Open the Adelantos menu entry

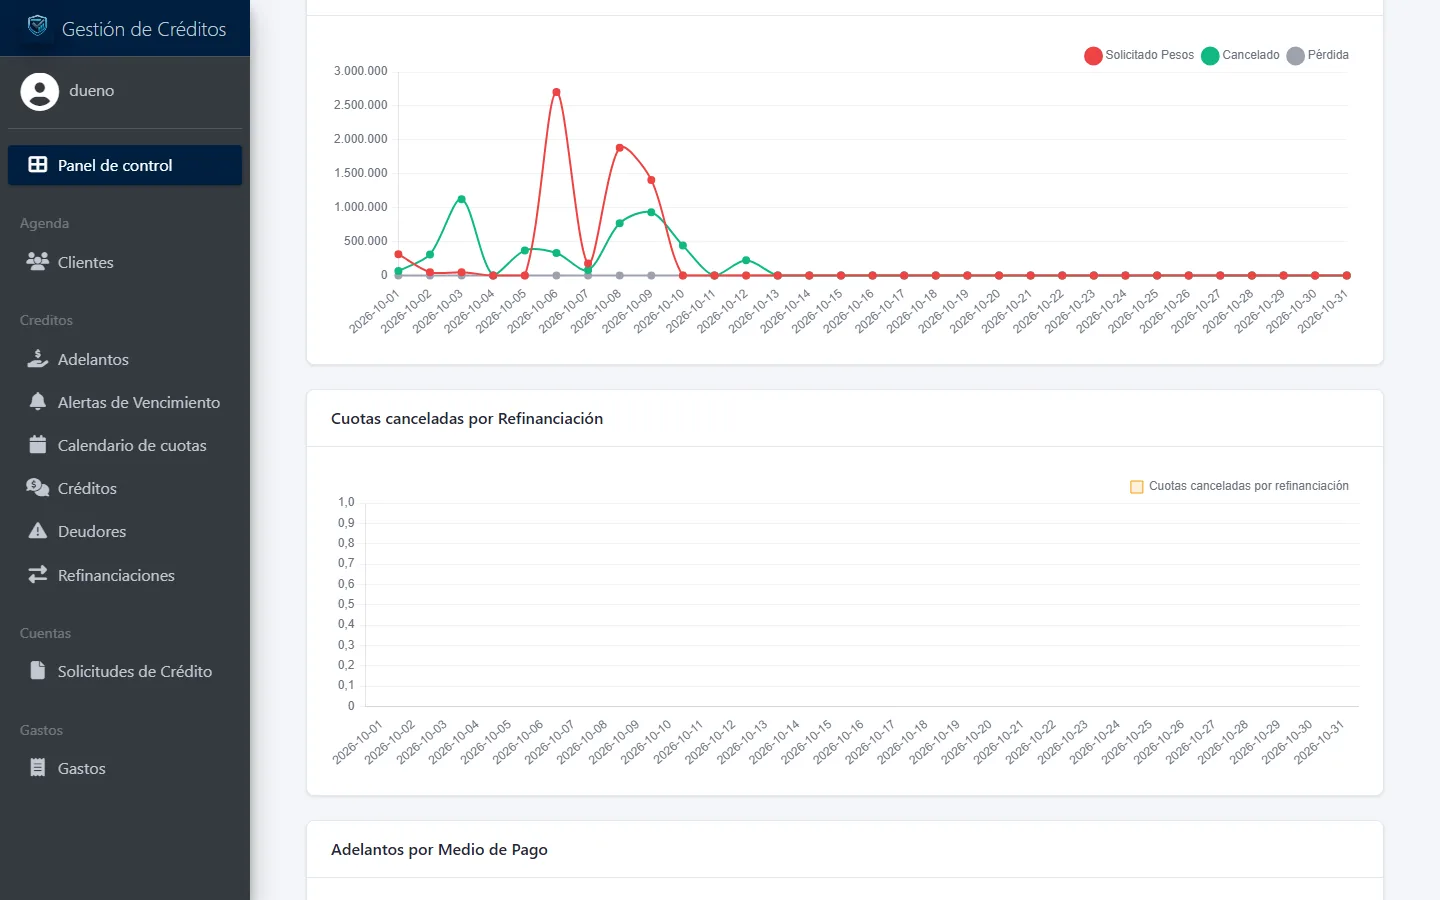point(125,359)
